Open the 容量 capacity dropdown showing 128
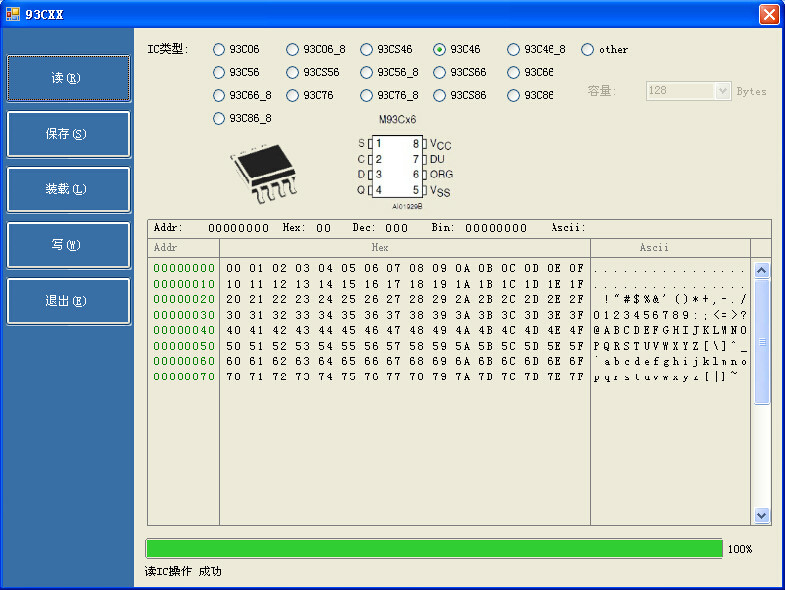Screen dimensions: 785x590 pos(688,91)
